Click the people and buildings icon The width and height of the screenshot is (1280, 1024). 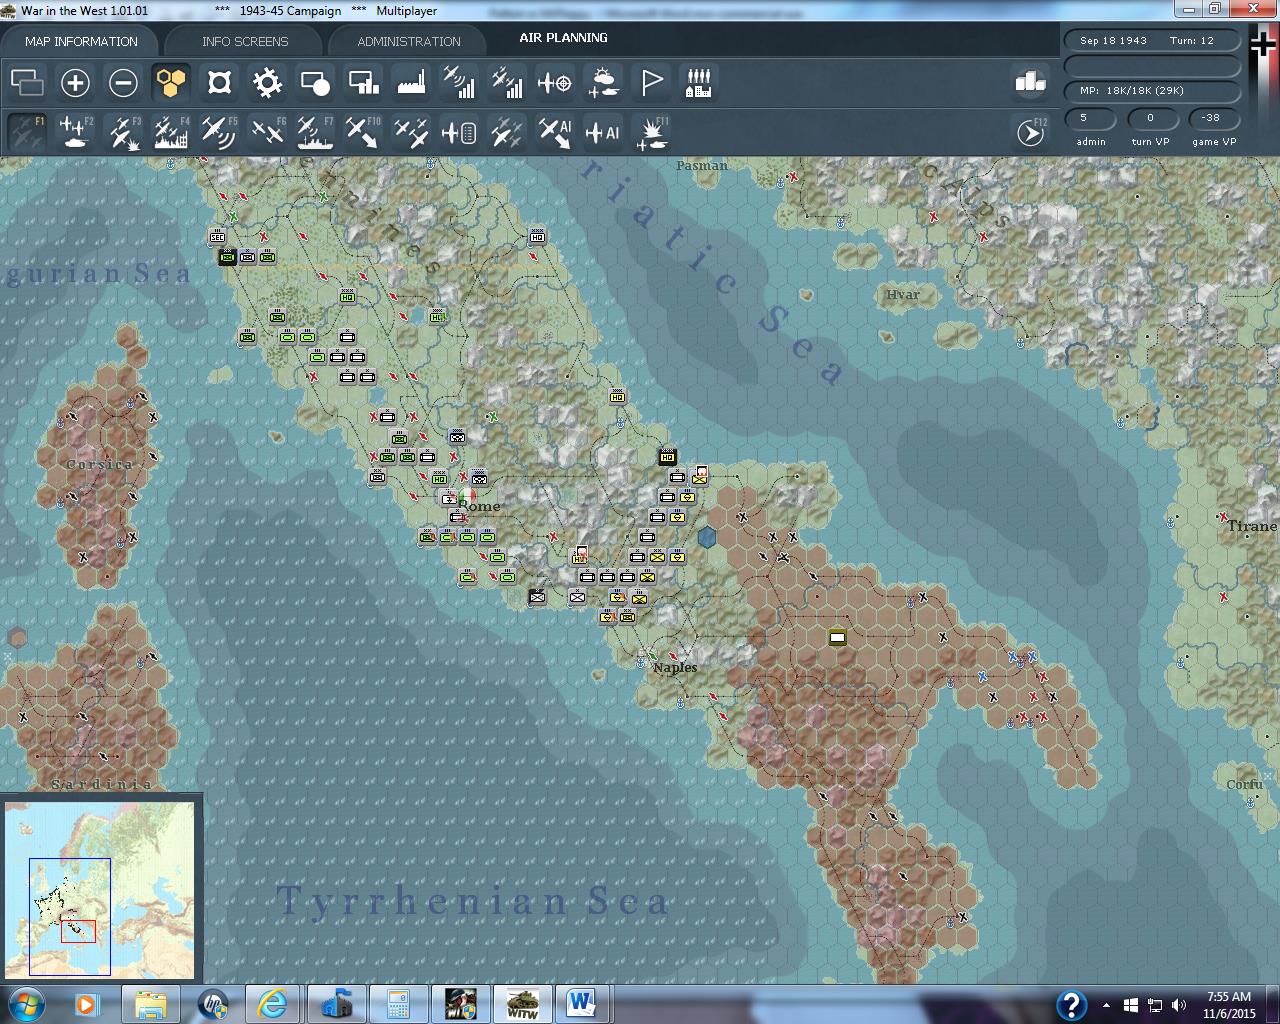click(x=699, y=82)
